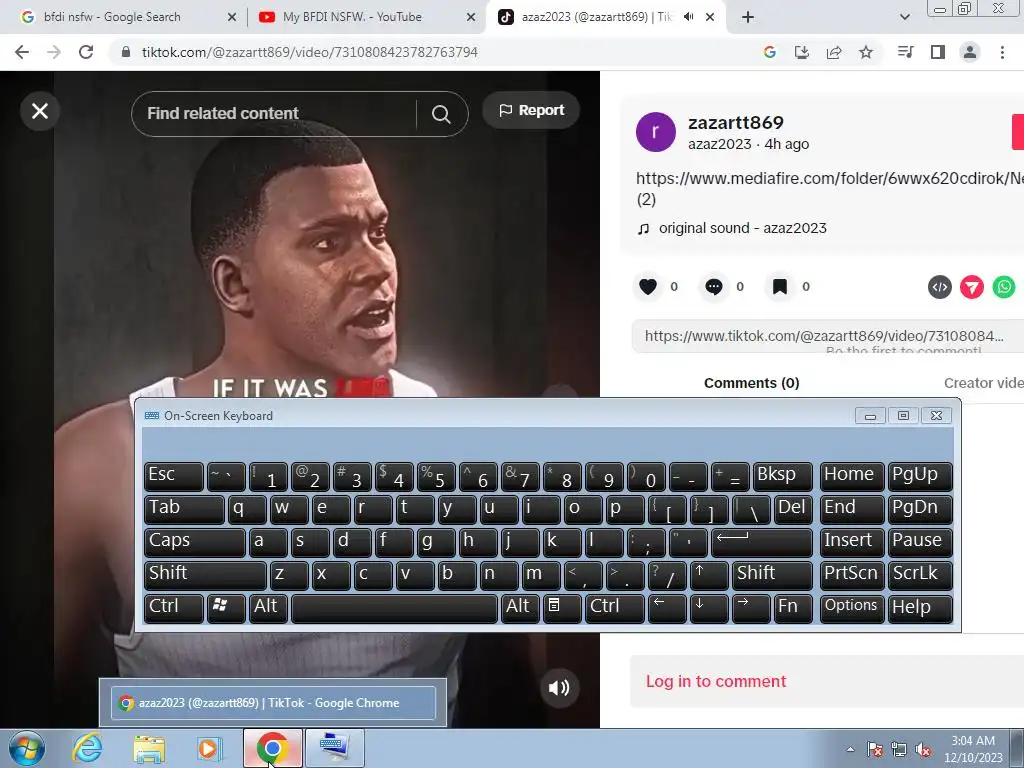This screenshot has height=768, width=1024.
Task: Expand the Chrome tab search chevron
Action: click(904, 17)
